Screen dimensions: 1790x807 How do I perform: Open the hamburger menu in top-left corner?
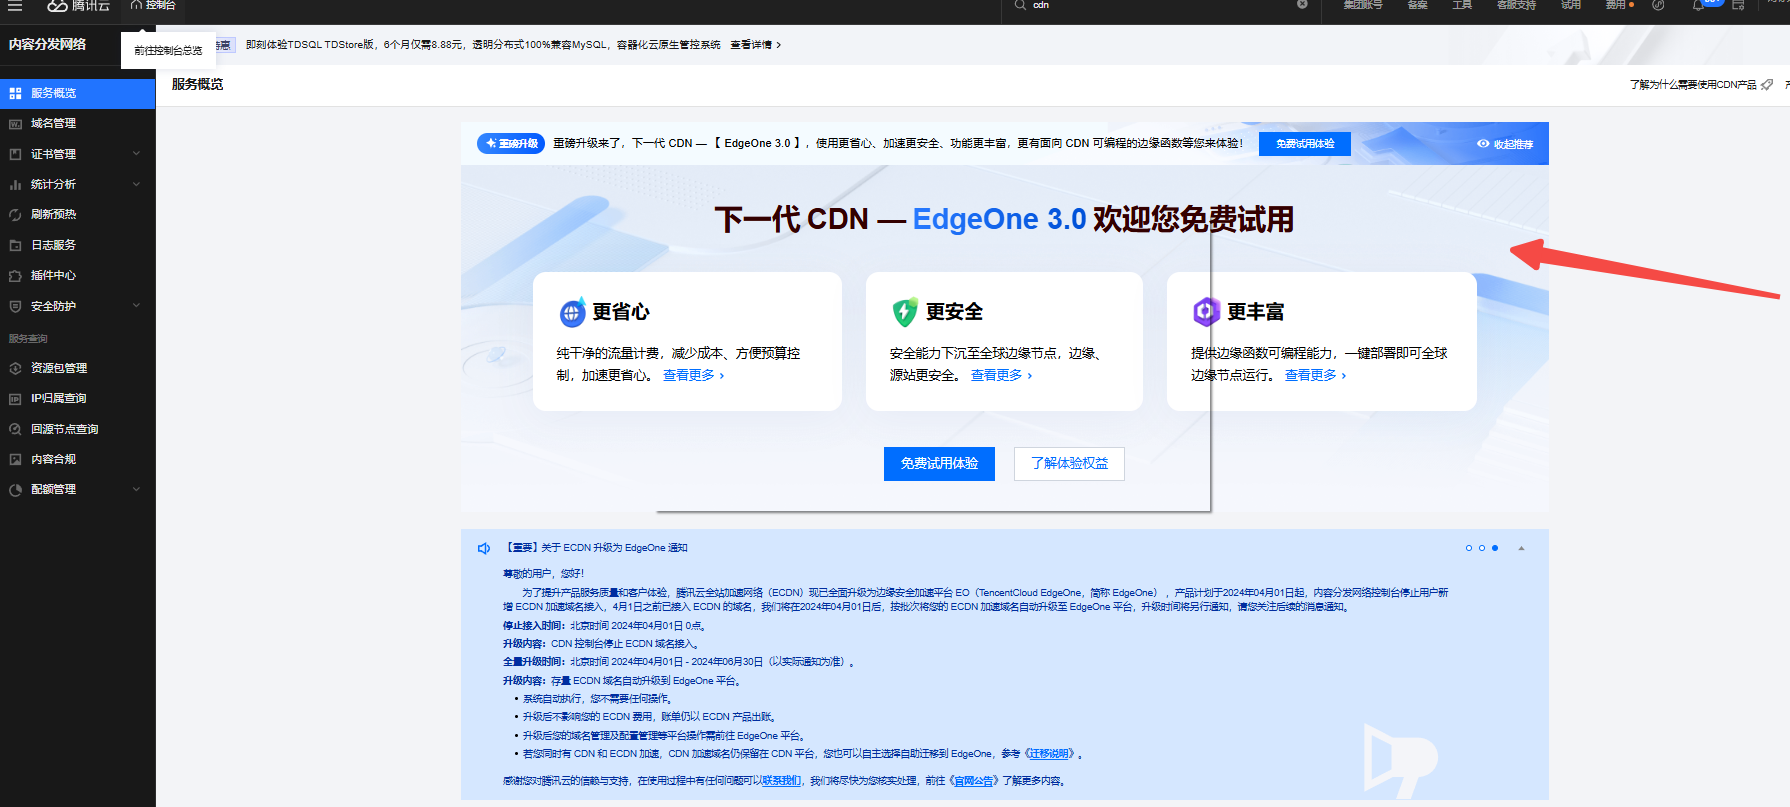coord(15,5)
